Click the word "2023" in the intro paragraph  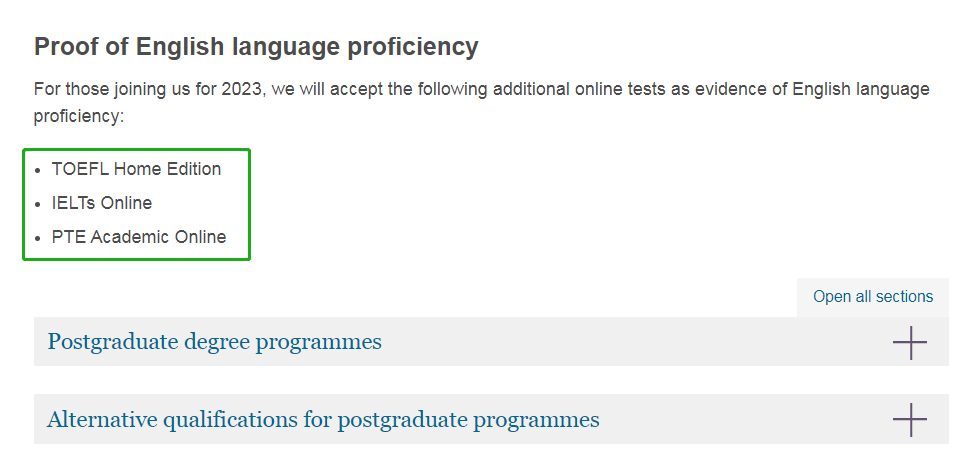pyautogui.click(x=242, y=89)
